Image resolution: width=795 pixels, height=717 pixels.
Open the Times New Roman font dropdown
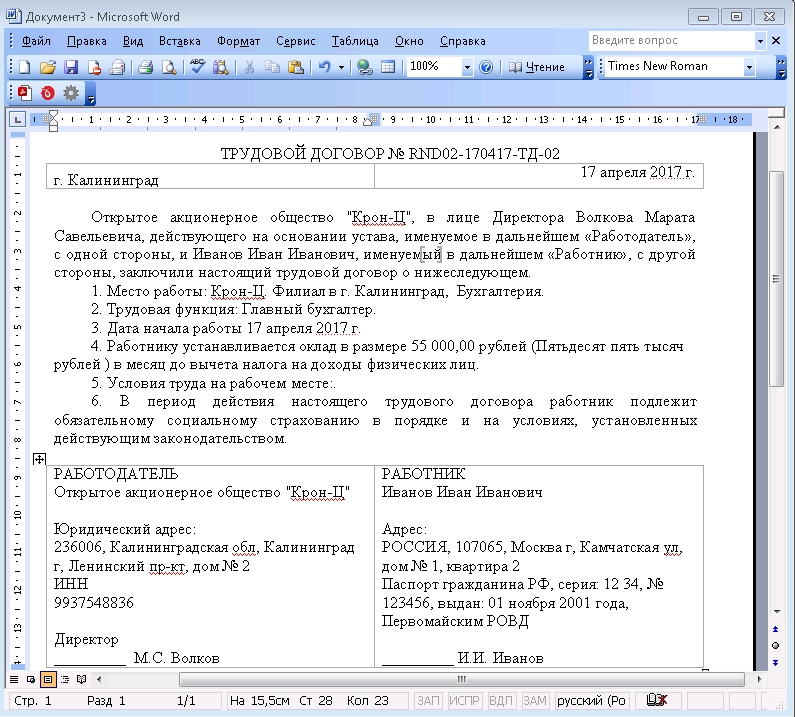point(749,67)
